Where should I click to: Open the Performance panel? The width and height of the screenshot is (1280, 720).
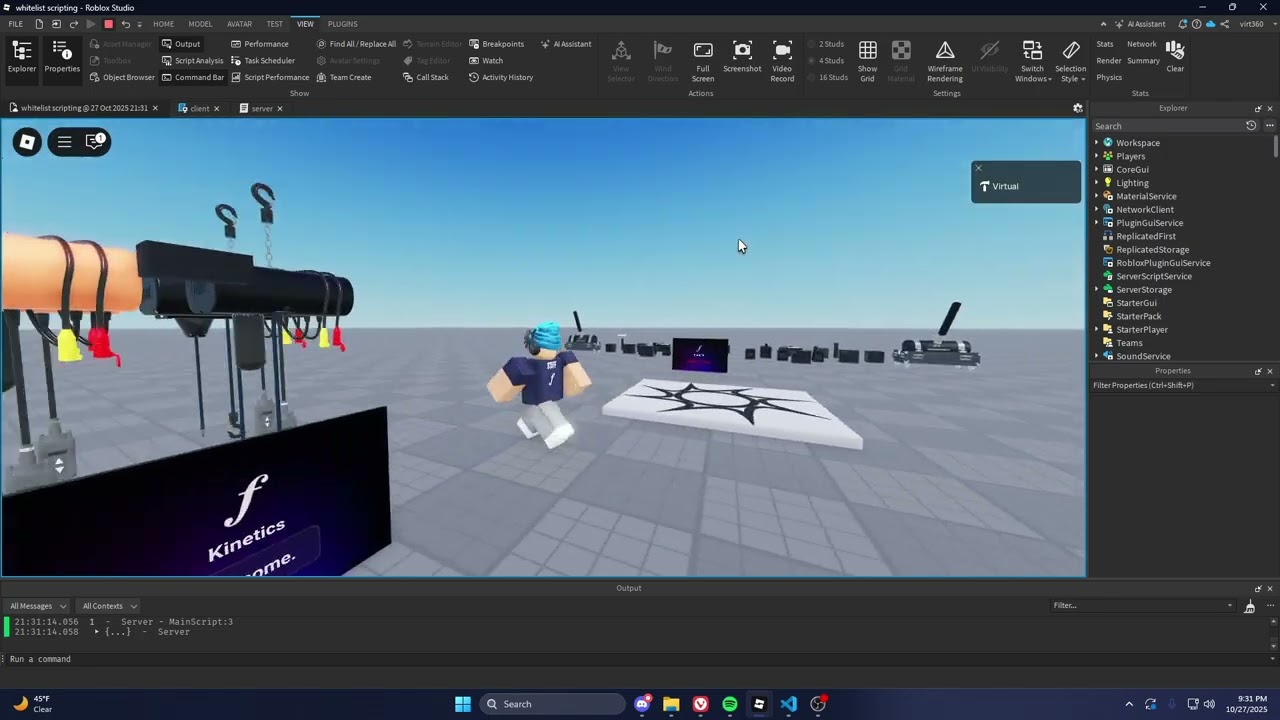[259, 44]
